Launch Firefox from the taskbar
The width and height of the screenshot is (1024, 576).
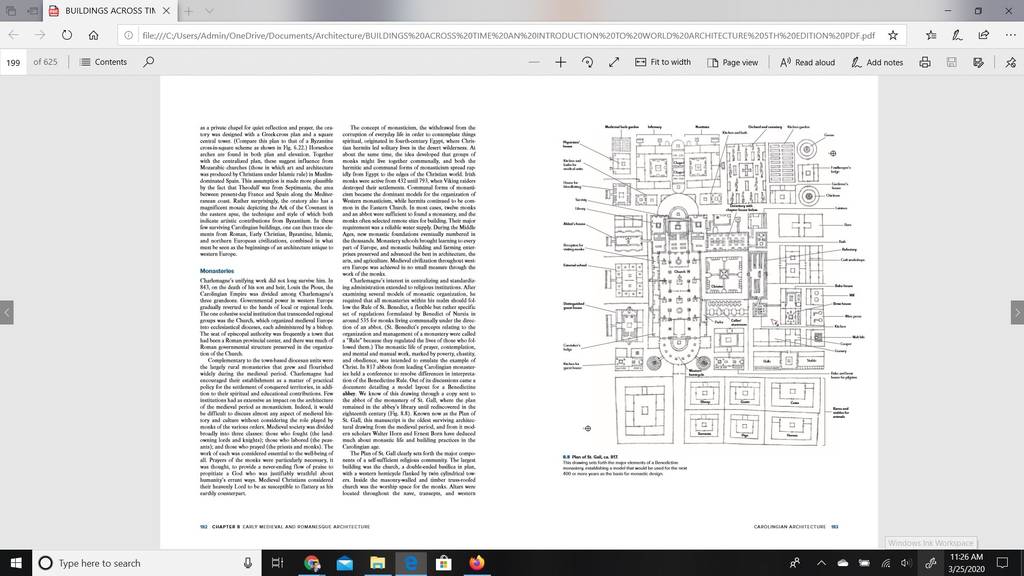click(x=477, y=563)
